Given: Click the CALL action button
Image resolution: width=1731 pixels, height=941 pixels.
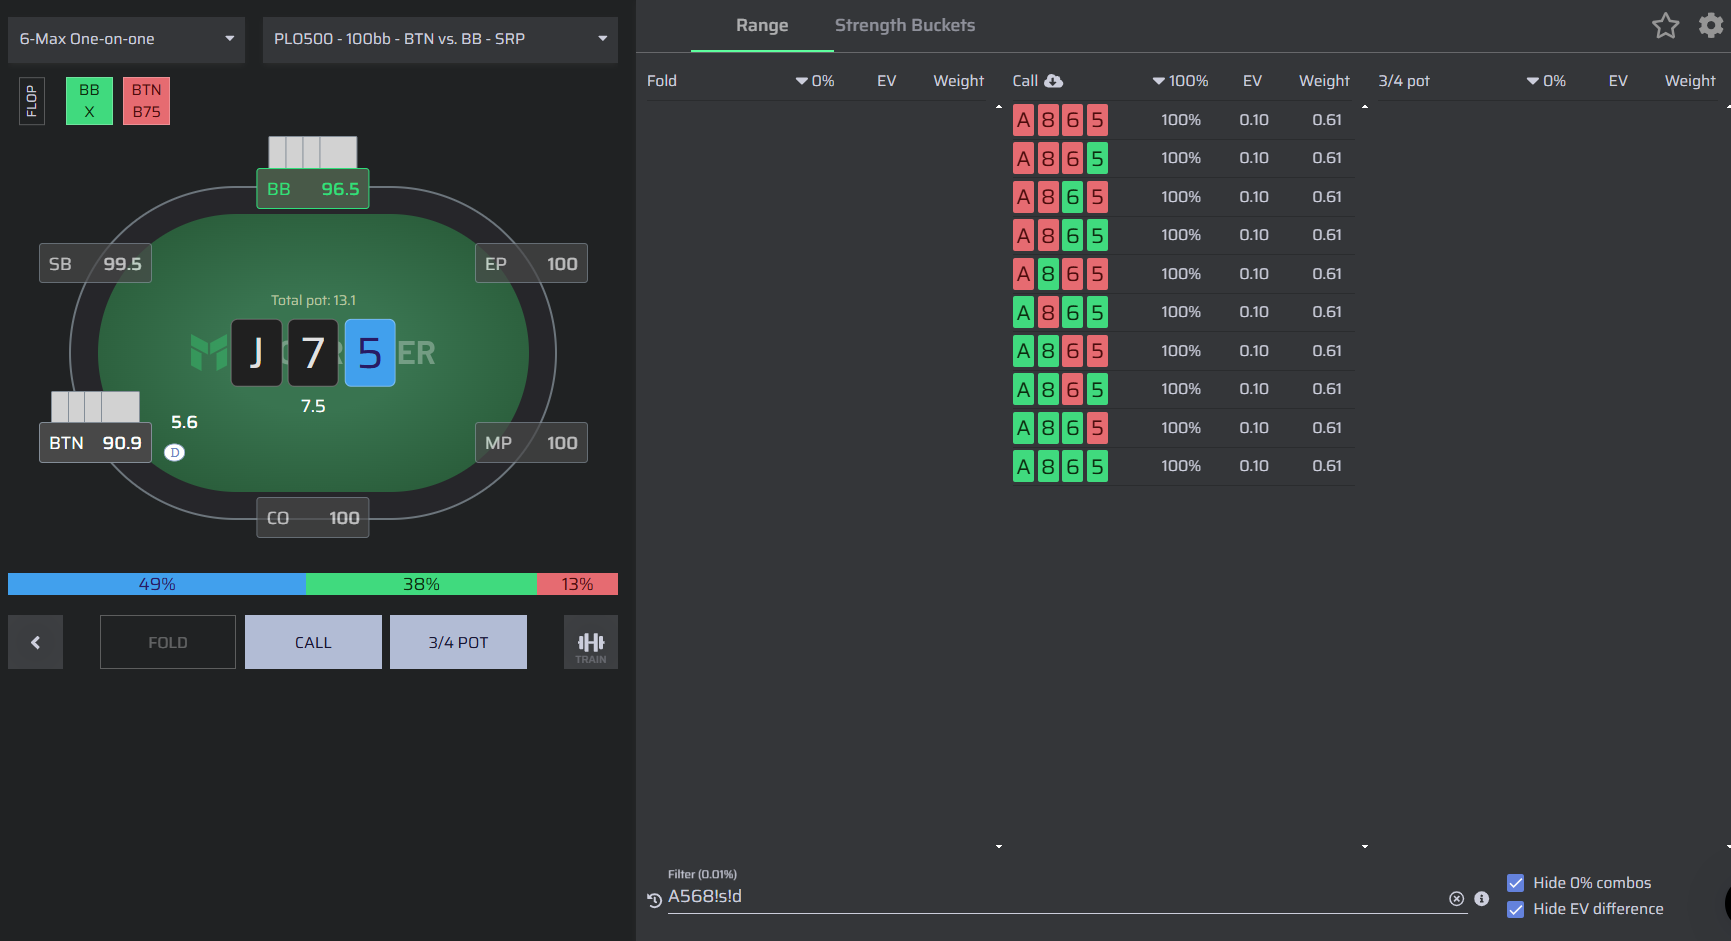Looking at the screenshot, I should point(313,642).
